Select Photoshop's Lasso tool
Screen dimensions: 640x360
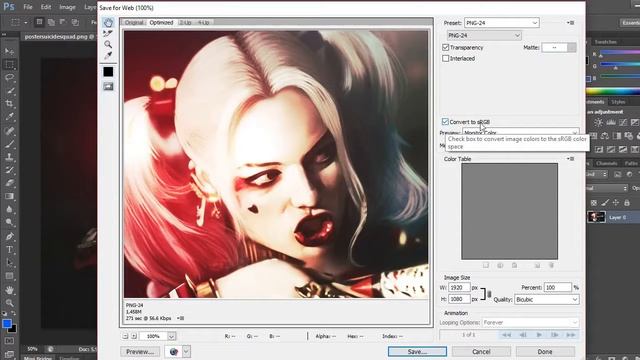[9, 77]
